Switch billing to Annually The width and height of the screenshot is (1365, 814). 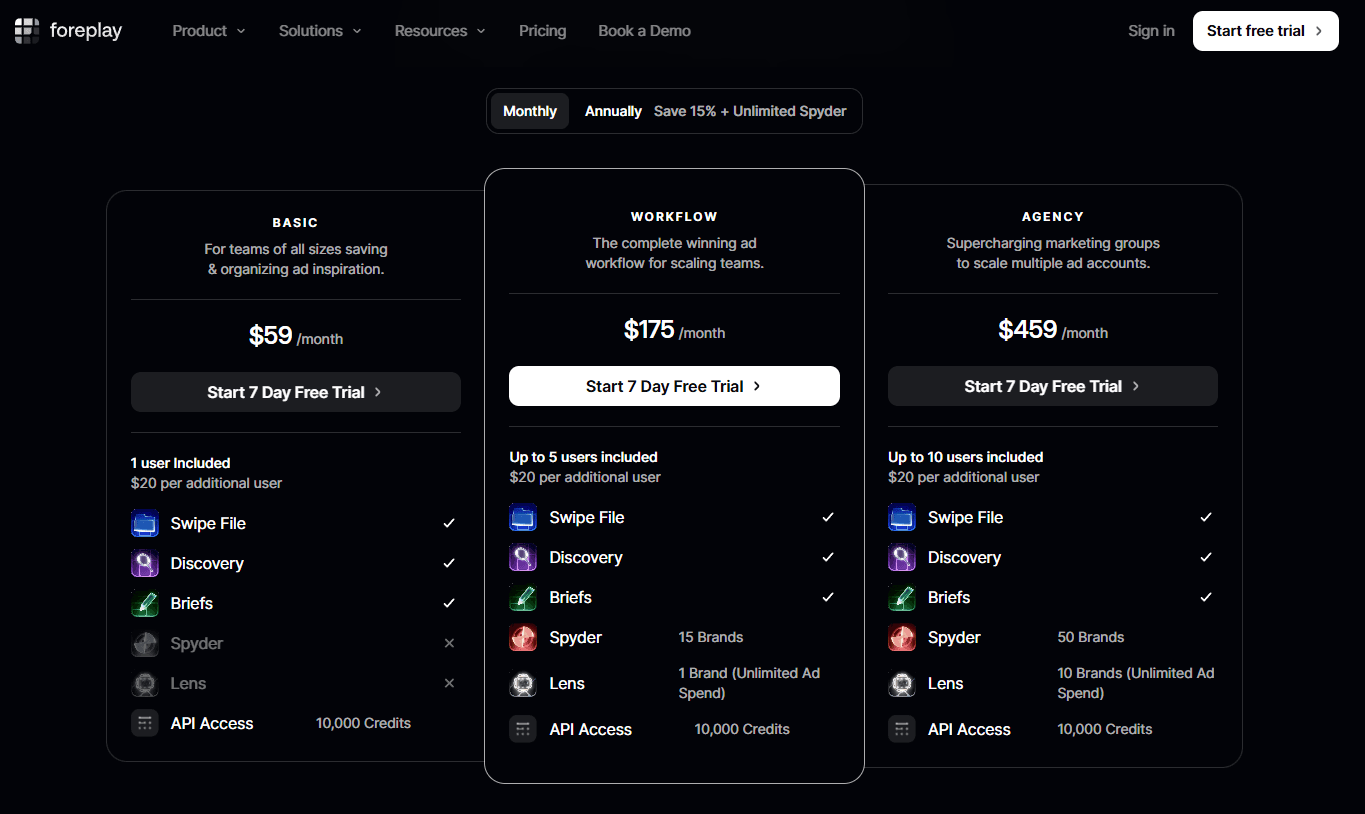click(x=613, y=110)
